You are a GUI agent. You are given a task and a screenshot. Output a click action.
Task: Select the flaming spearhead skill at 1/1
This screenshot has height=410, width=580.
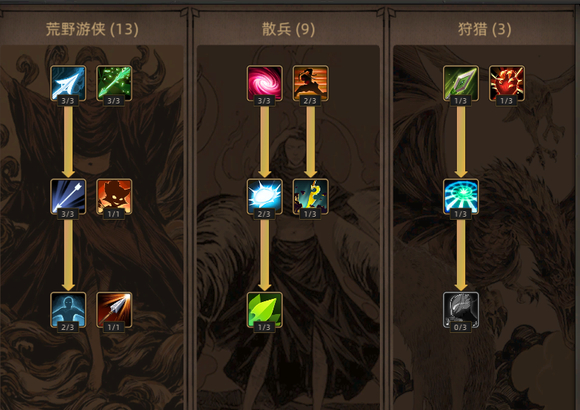pos(114,310)
